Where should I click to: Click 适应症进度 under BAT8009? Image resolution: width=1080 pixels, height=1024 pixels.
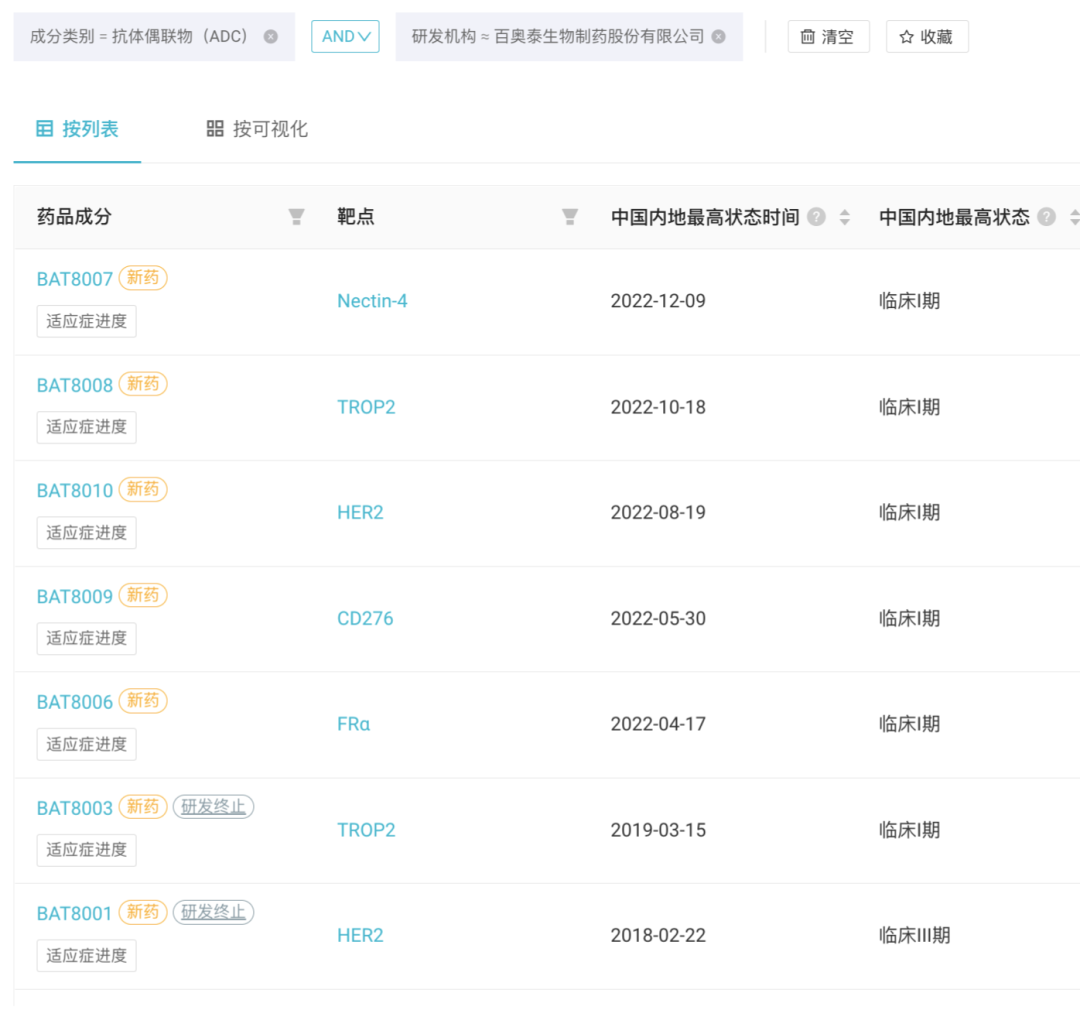point(86,638)
